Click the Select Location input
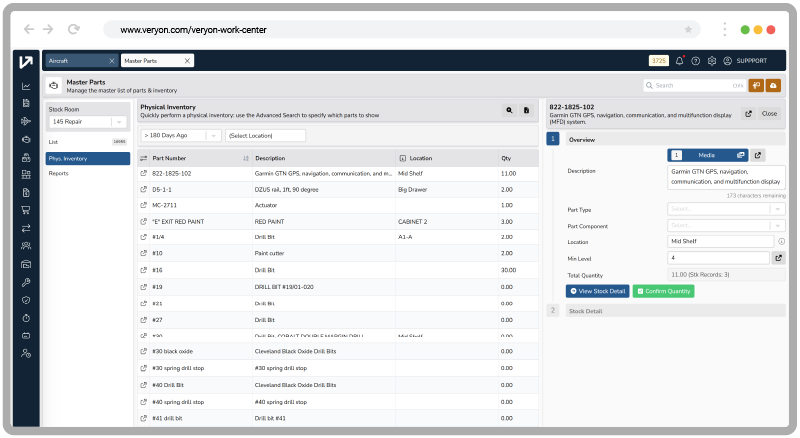 click(265, 135)
